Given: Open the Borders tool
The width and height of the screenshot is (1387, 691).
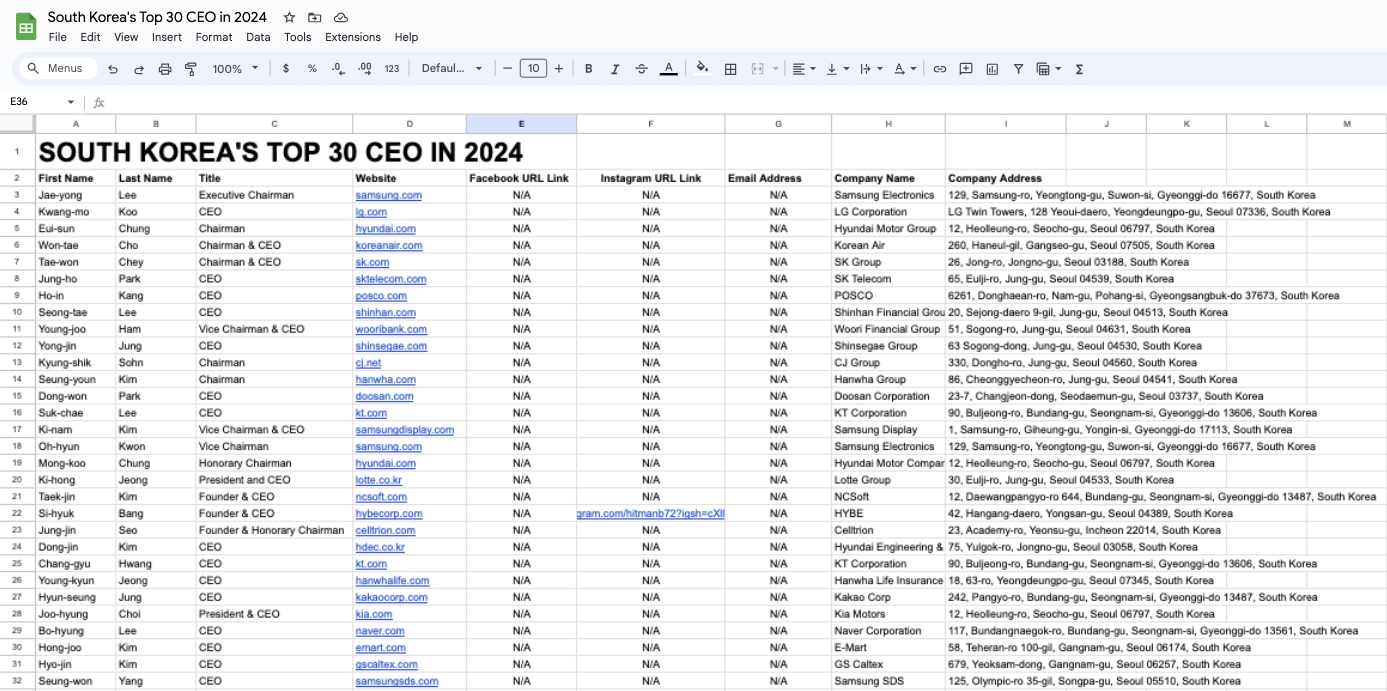Looking at the screenshot, I should 731,69.
